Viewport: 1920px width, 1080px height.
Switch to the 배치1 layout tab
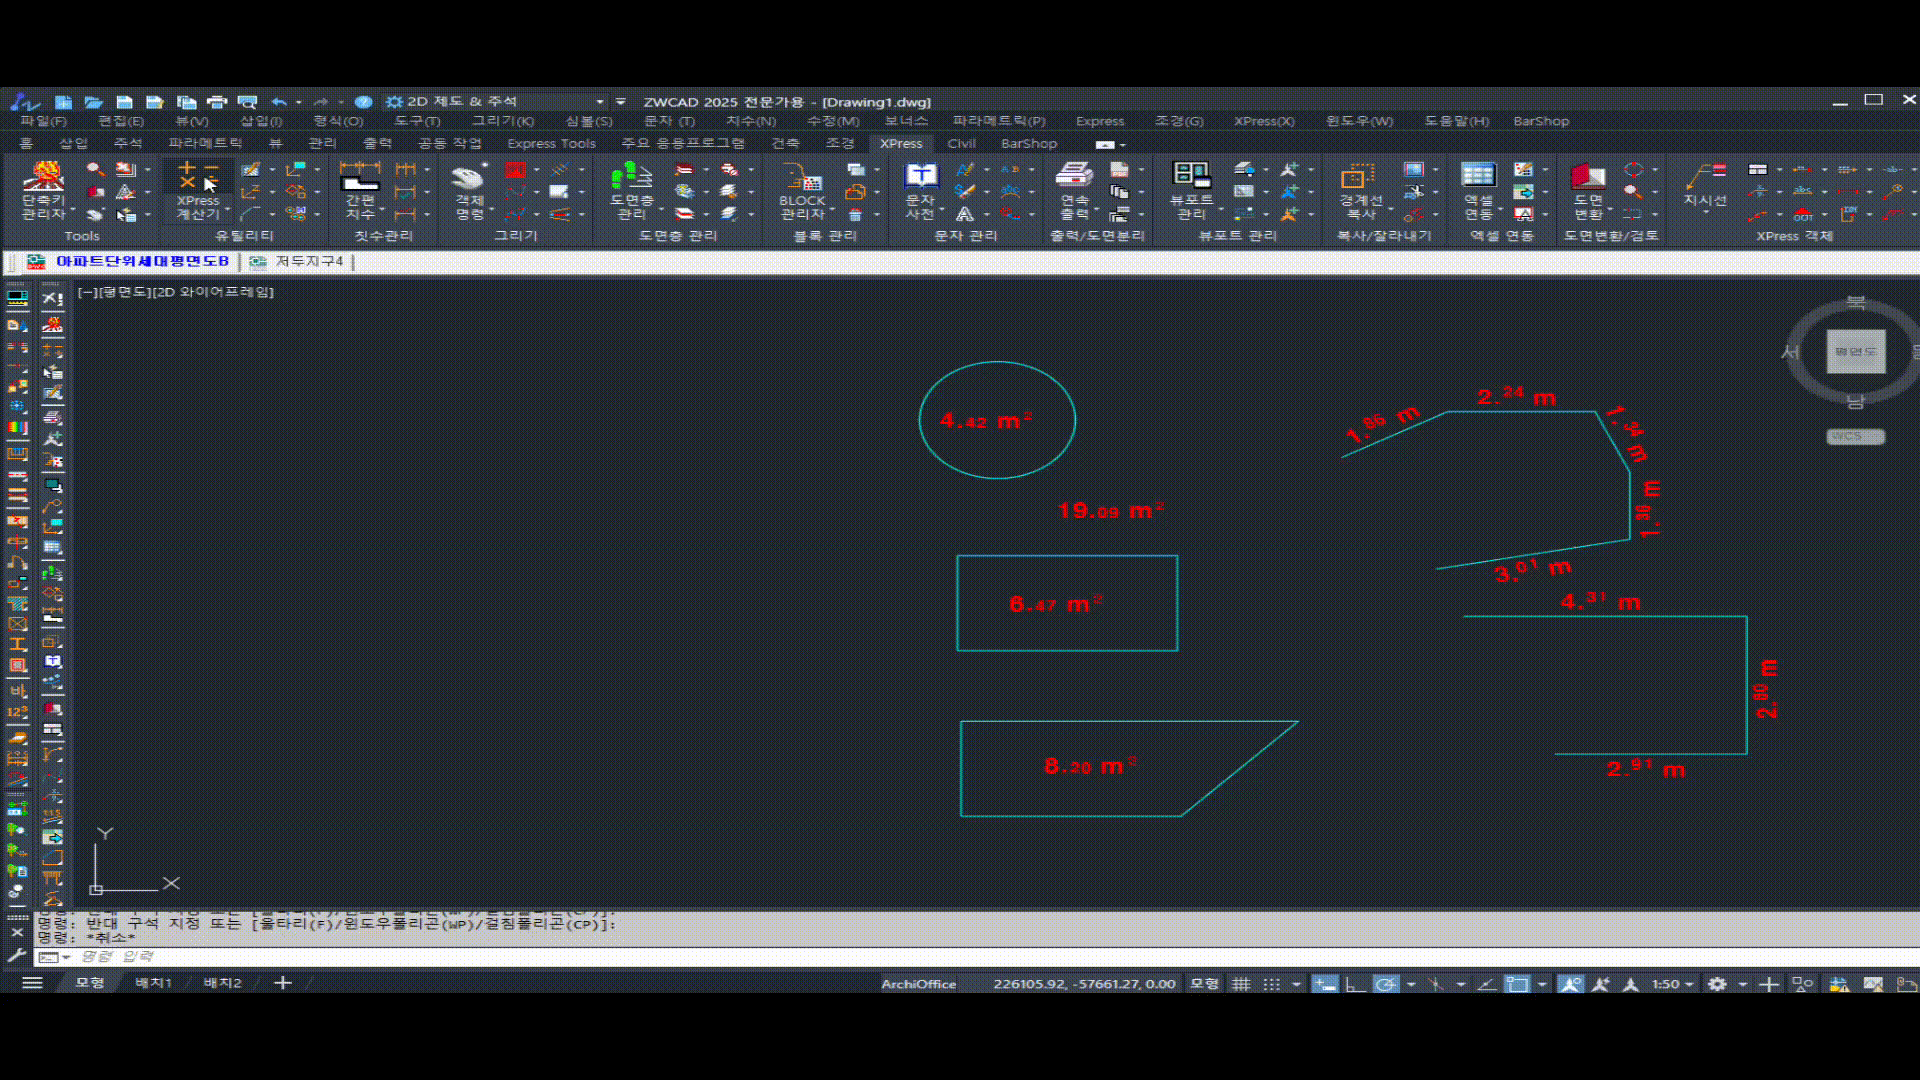tap(153, 983)
